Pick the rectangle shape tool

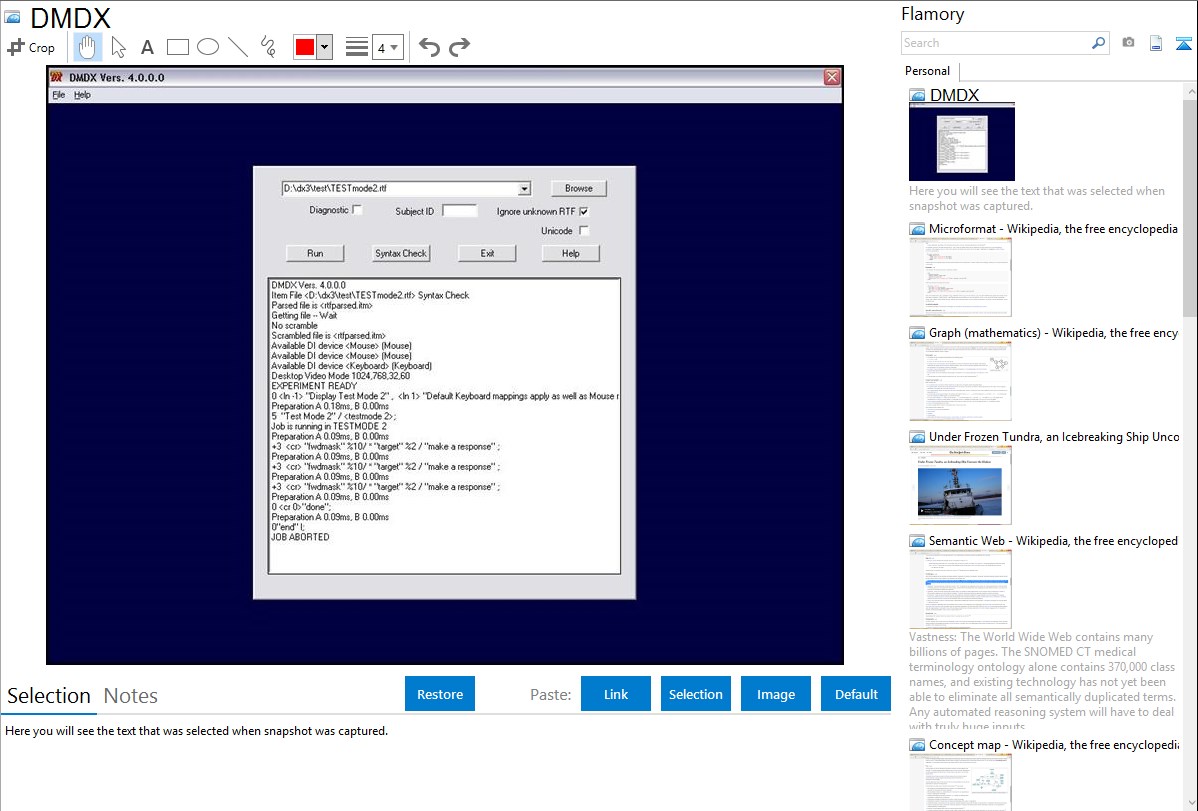(178, 47)
